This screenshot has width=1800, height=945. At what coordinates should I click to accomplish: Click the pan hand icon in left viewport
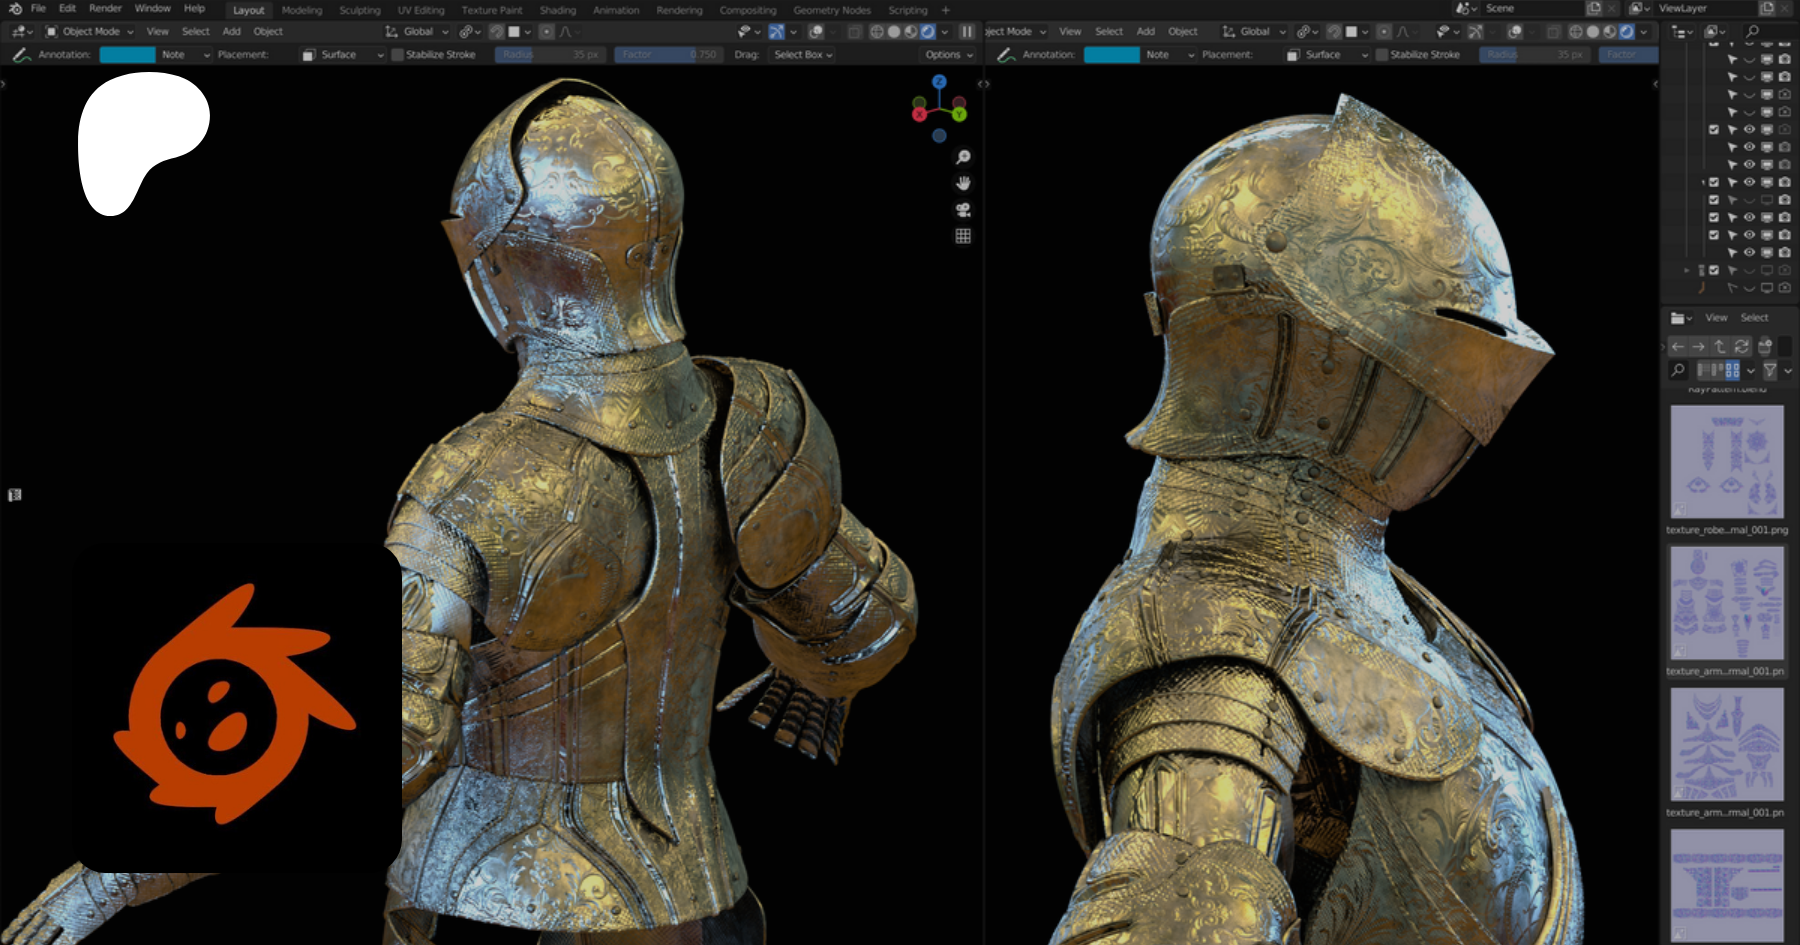(x=963, y=183)
